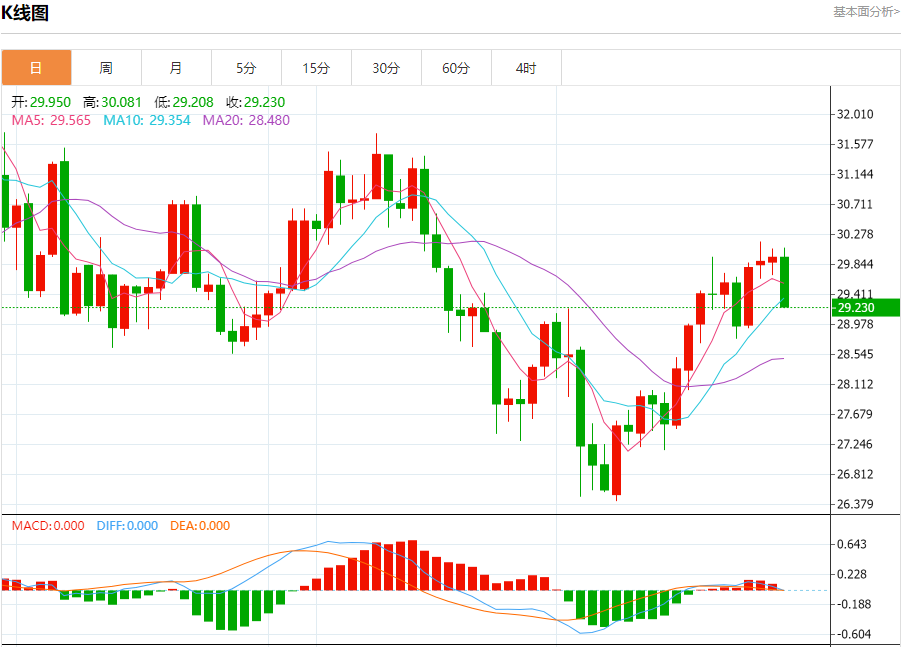The width and height of the screenshot is (908, 647).
Task: Click the MA20 indicator label
Action: (246, 120)
